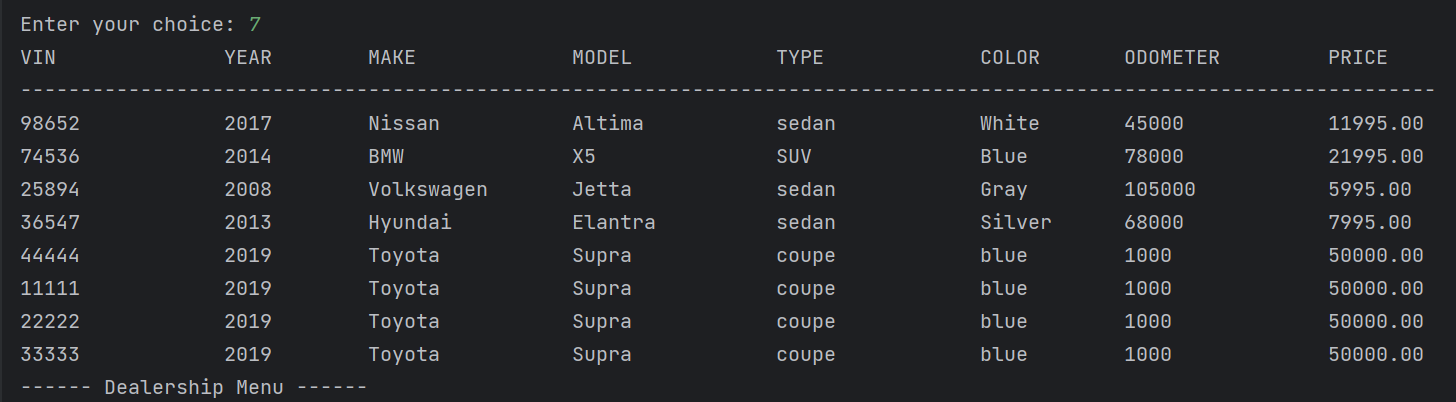The width and height of the screenshot is (1456, 402).
Task: Click the Dealership Menu heading line
Action: tap(194, 388)
